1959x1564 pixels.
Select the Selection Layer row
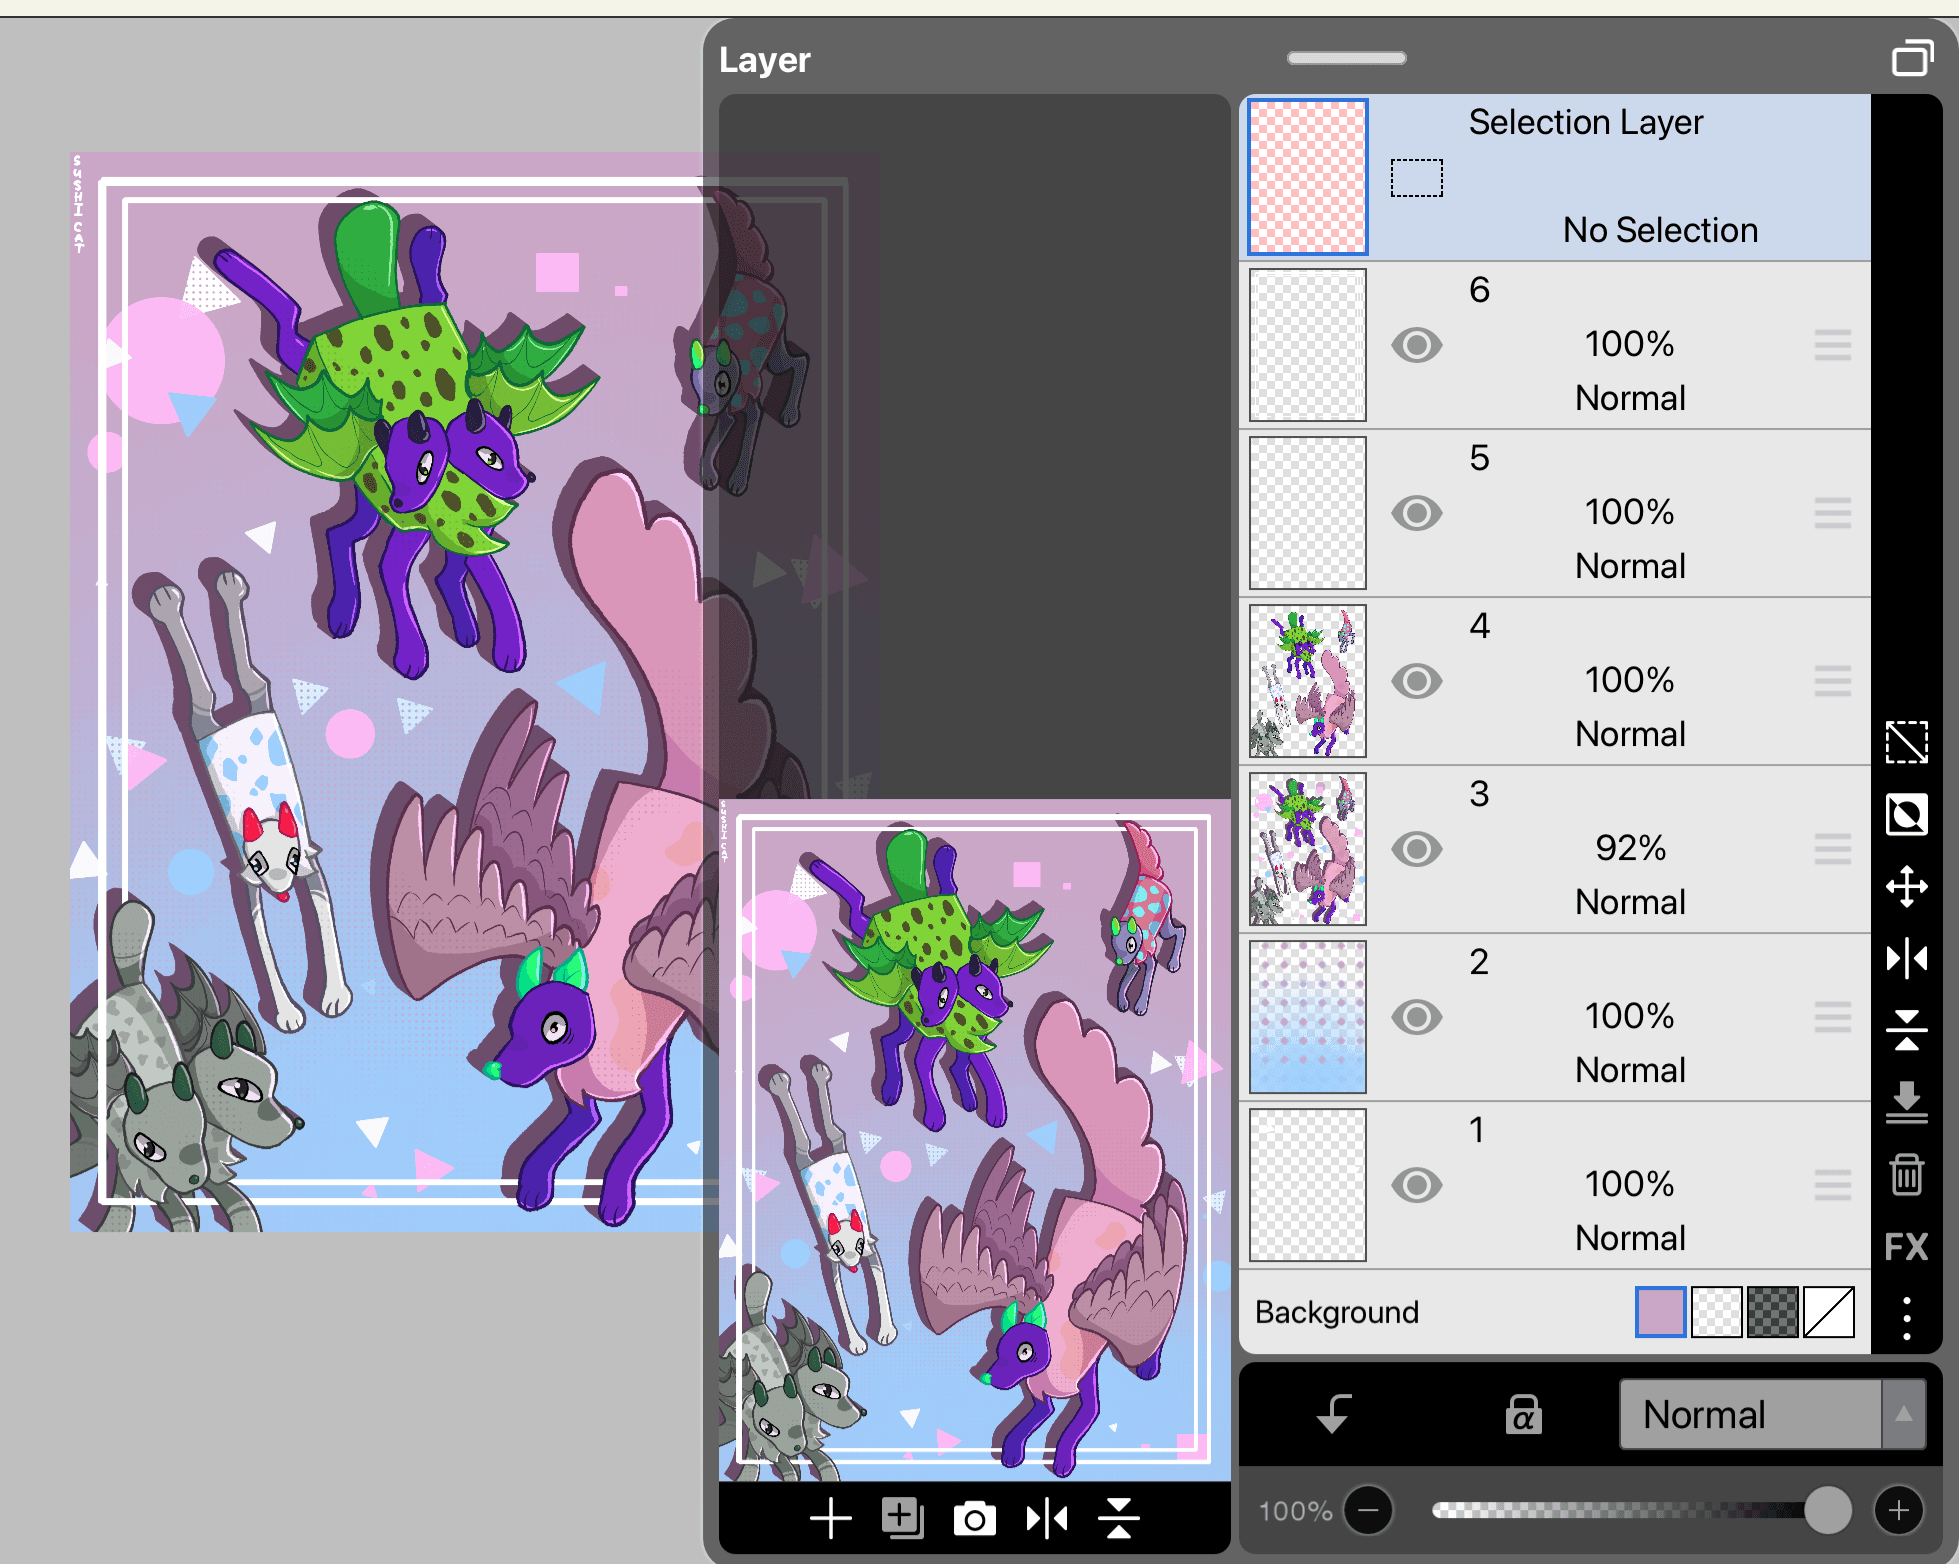tap(1600, 177)
